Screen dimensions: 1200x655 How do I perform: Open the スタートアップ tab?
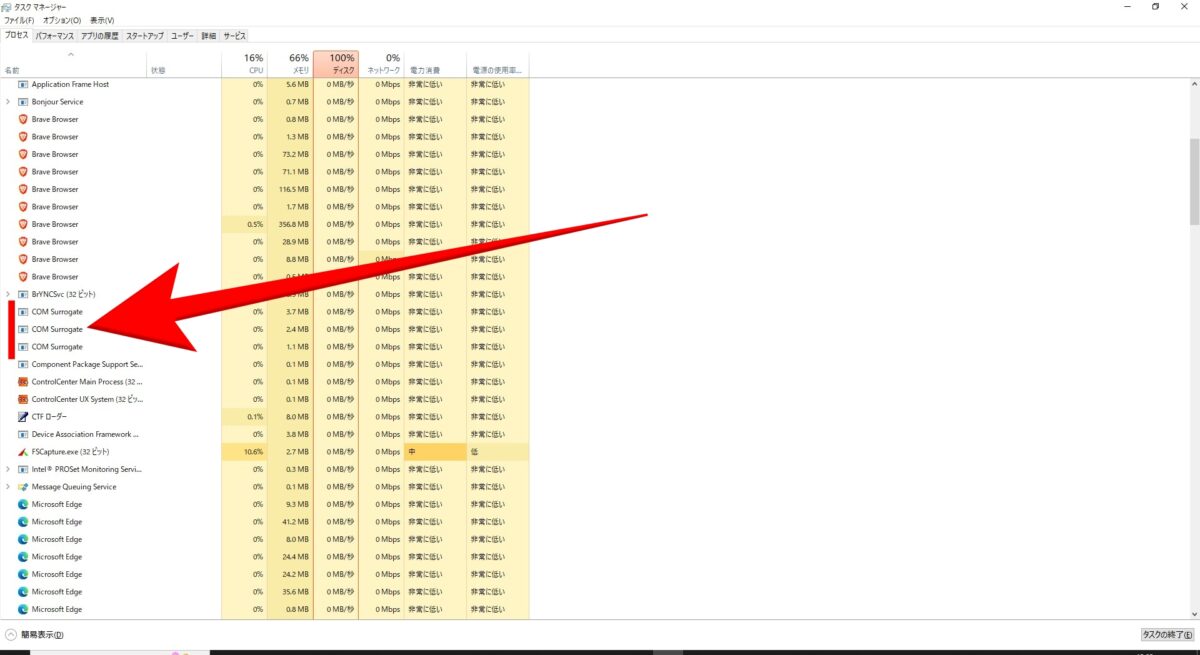pos(144,36)
